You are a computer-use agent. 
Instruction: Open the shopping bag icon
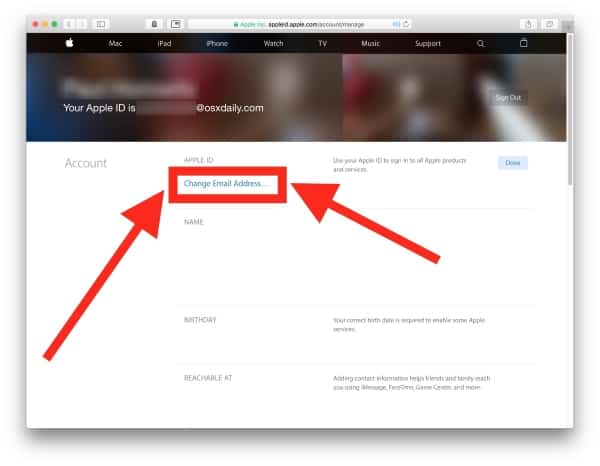pos(523,44)
